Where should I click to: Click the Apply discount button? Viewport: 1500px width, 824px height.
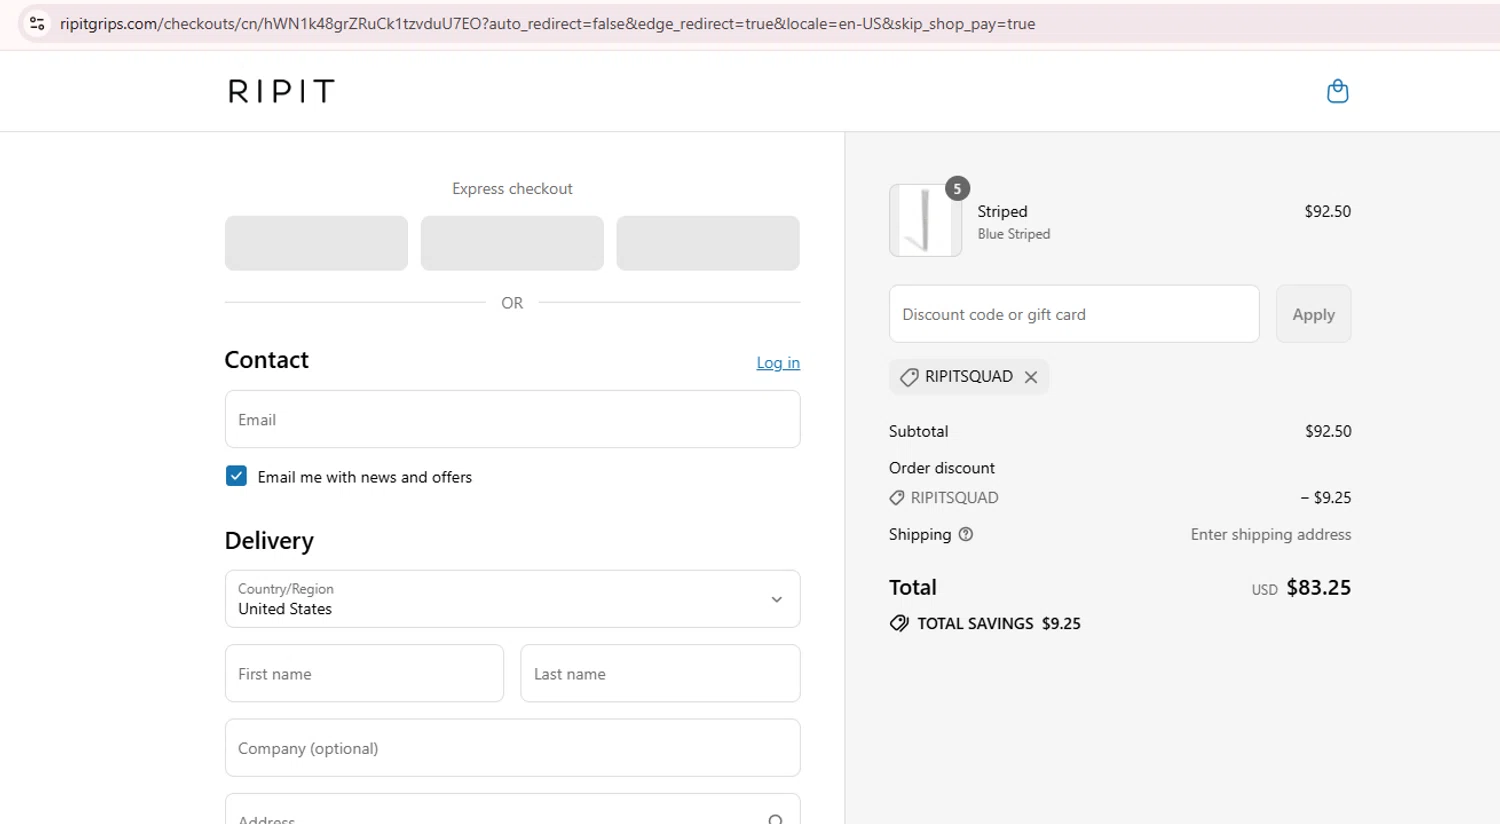coord(1313,314)
